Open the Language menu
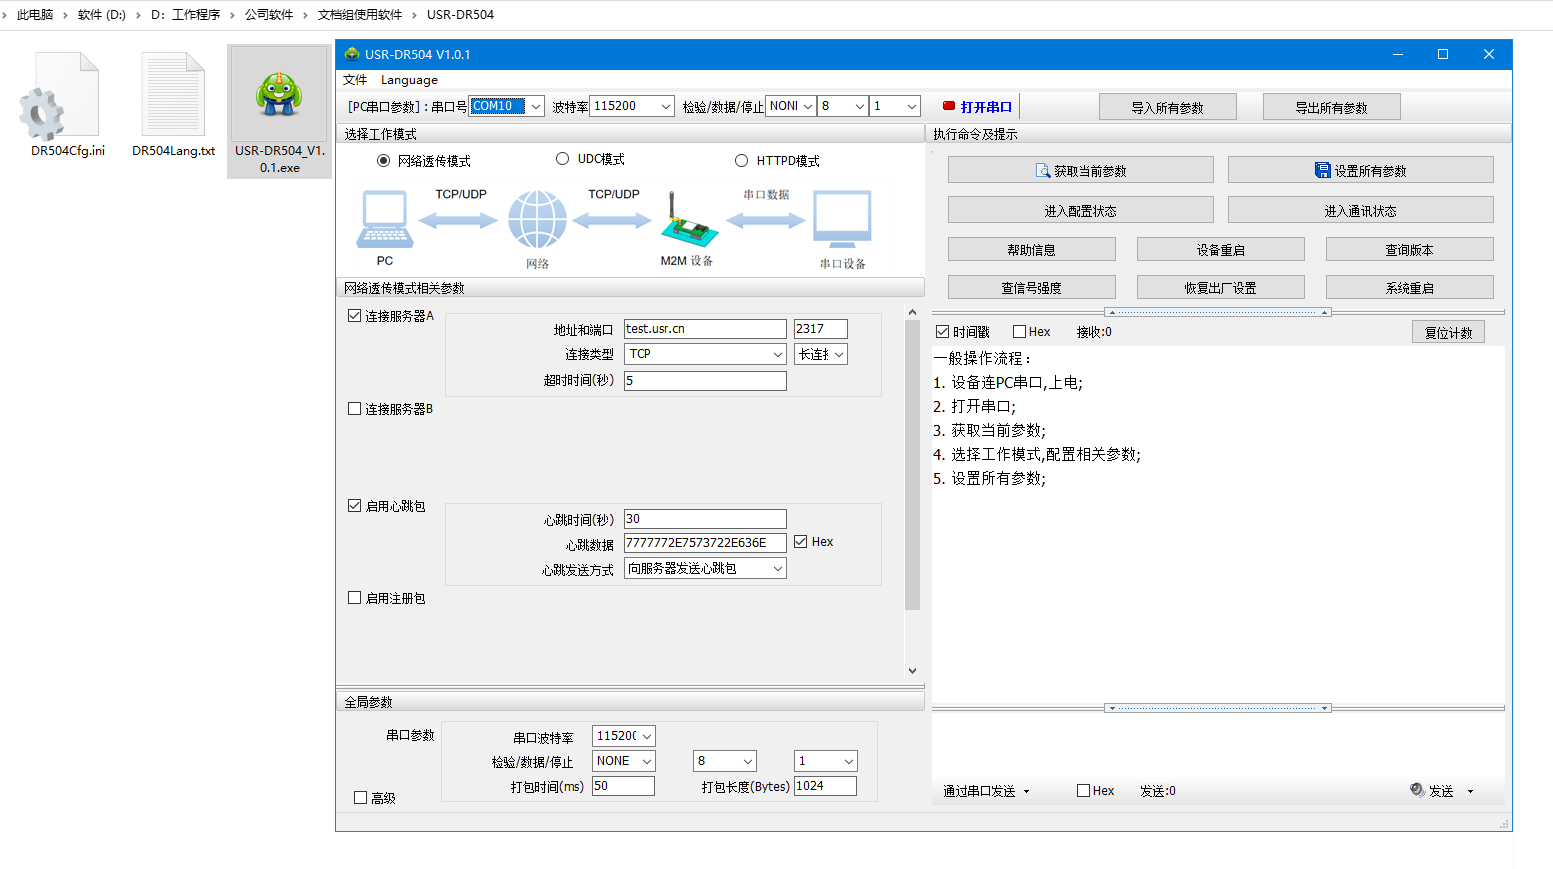 click(409, 80)
